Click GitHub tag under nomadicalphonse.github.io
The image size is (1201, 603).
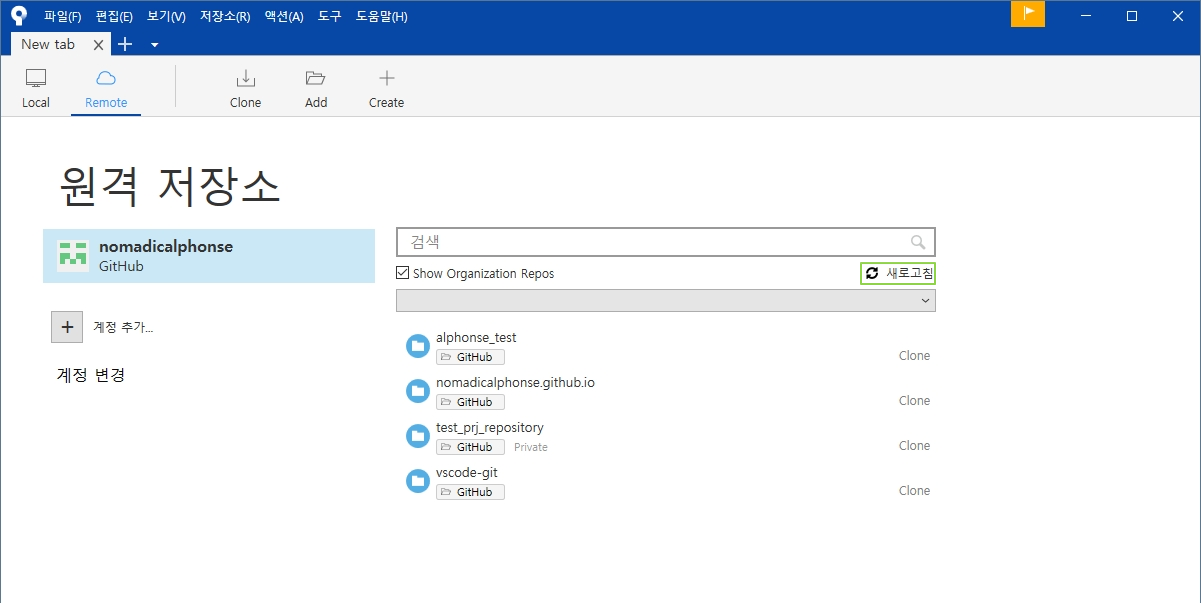(470, 402)
